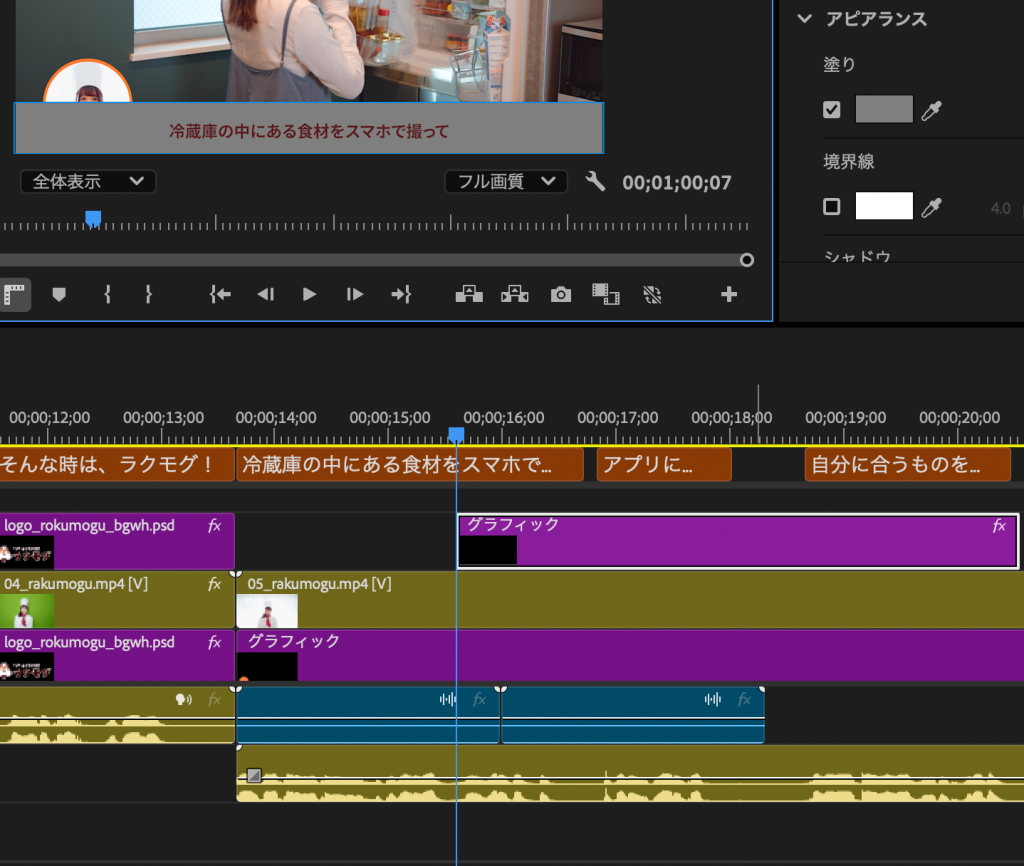This screenshot has width=1024, height=866.
Task: Click the white stroke color swatch
Action: click(884, 207)
